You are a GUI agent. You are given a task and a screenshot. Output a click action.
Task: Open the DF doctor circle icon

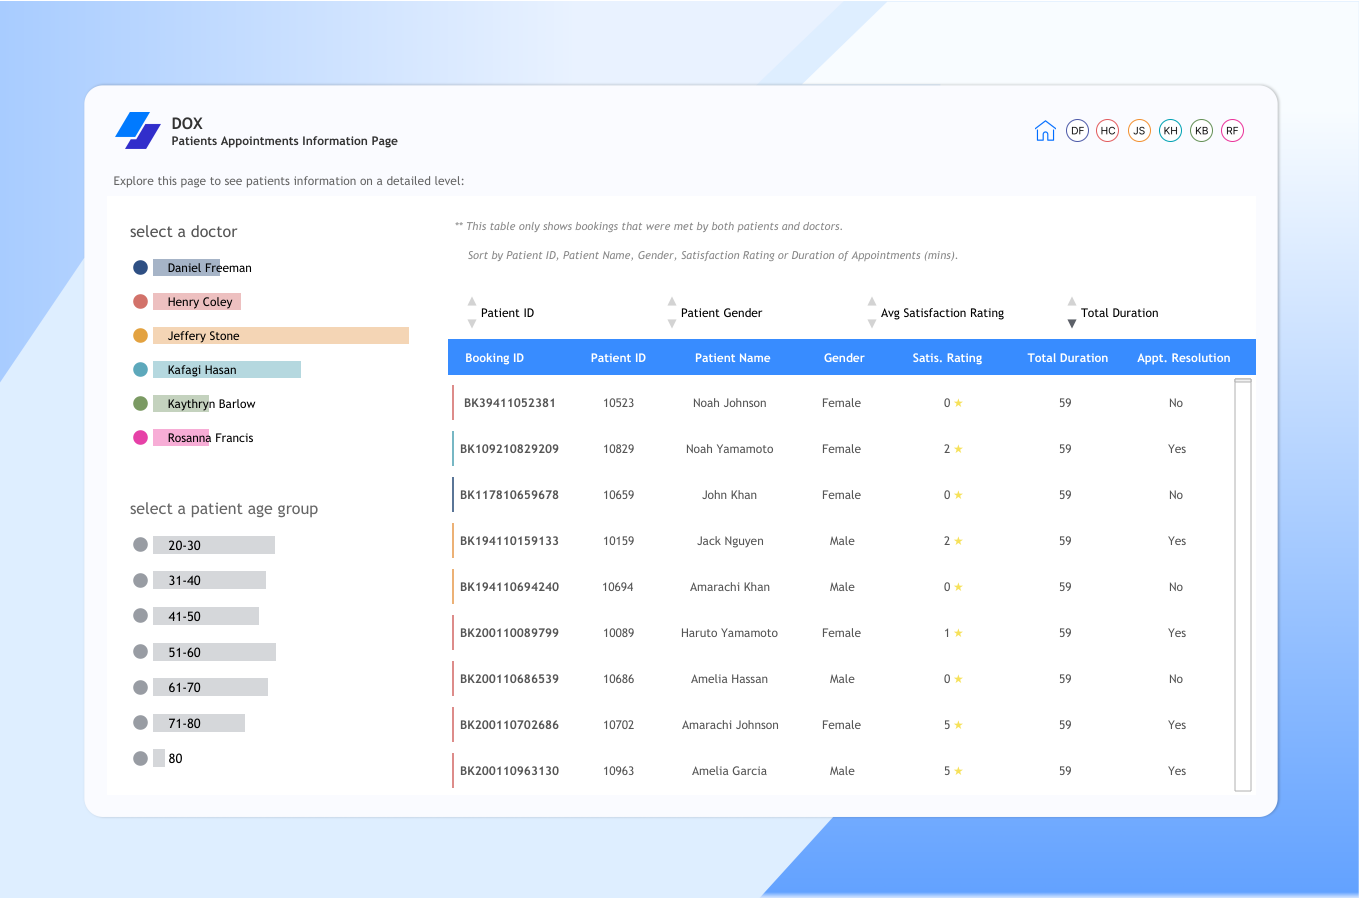(1077, 131)
